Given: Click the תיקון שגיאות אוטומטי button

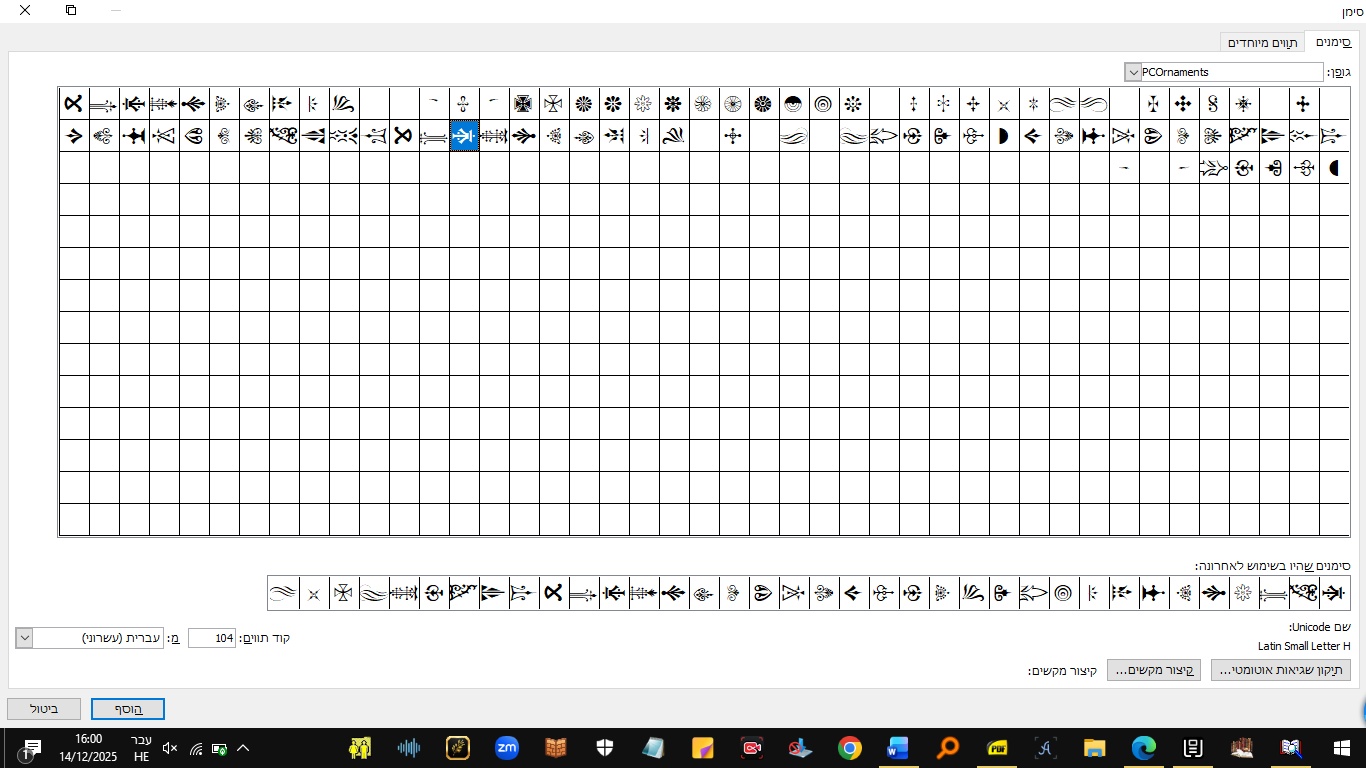Looking at the screenshot, I should pyautogui.click(x=1280, y=670).
